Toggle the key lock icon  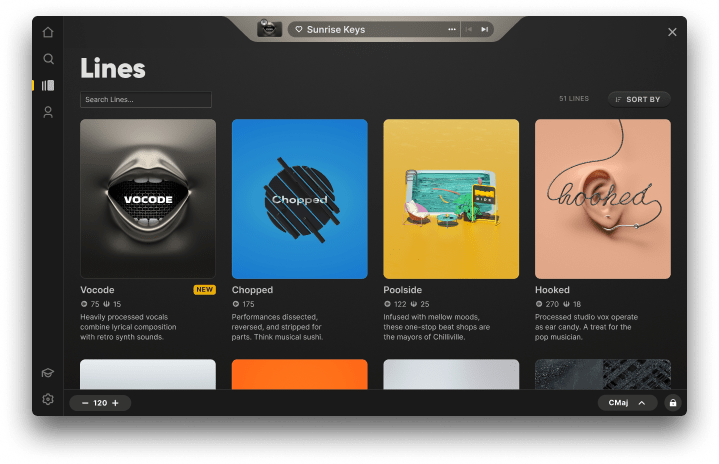673,403
